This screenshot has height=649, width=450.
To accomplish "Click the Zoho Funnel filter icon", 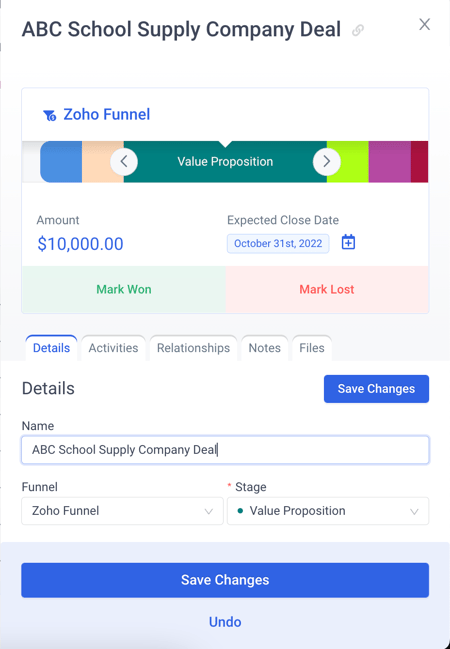I will (49, 115).
